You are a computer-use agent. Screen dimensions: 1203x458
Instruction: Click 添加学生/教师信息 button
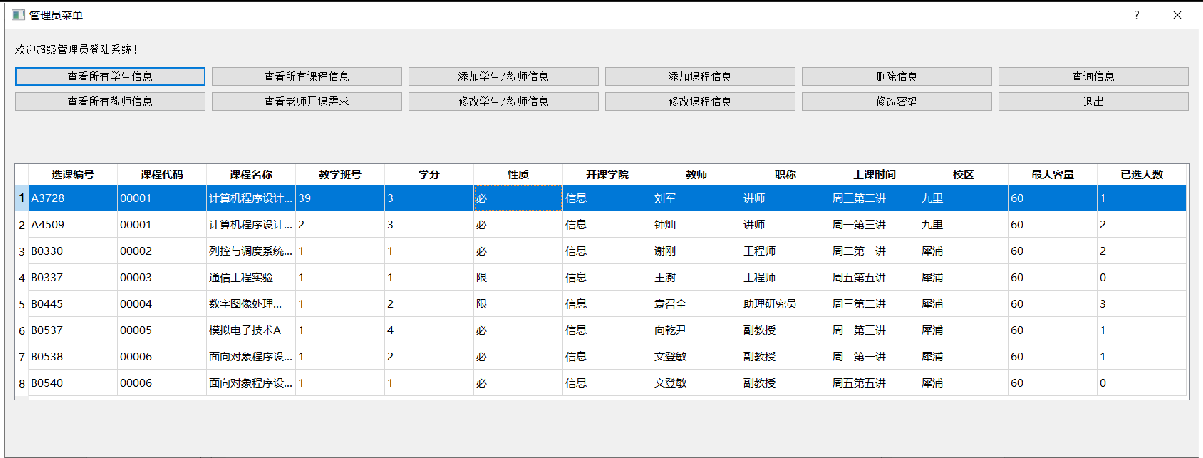(503, 76)
